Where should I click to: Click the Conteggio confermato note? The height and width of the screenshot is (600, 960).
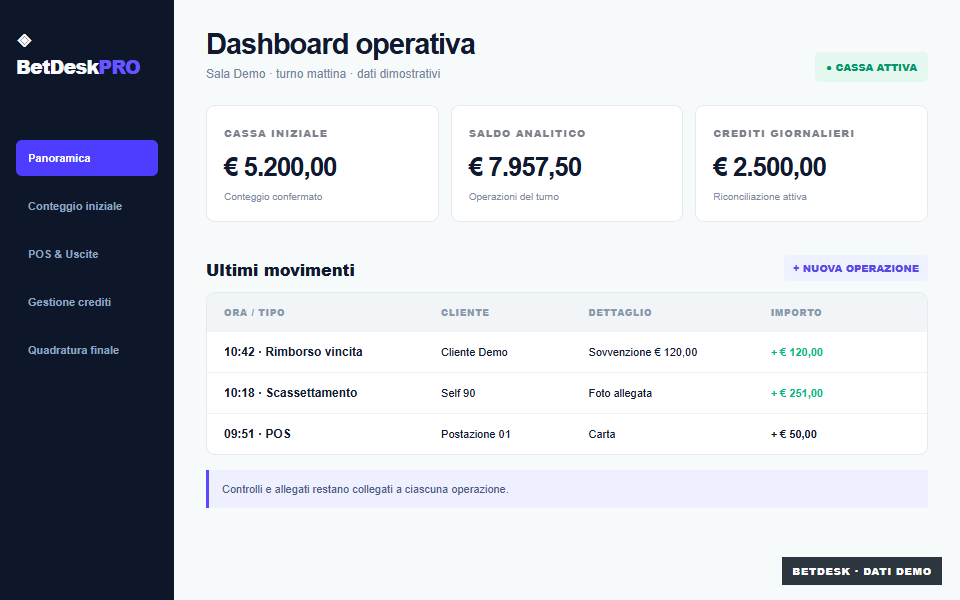tap(273, 197)
